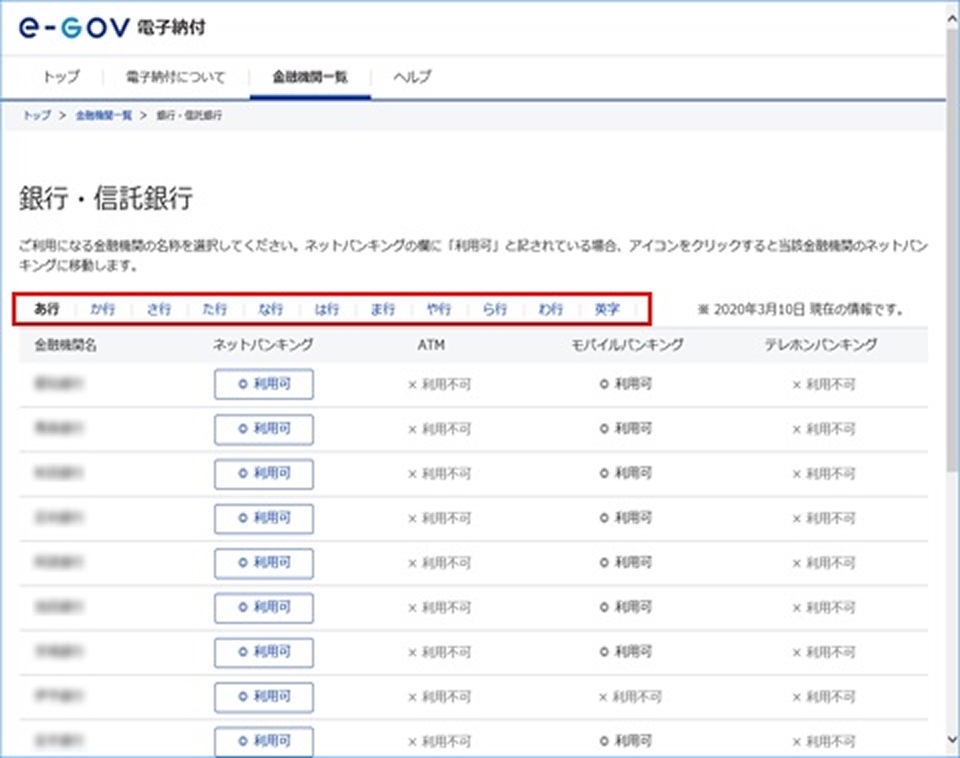This screenshot has height=758, width=960.
Task: Switch to the 金融機関一覧 tab
Action: tap(310, 76)
